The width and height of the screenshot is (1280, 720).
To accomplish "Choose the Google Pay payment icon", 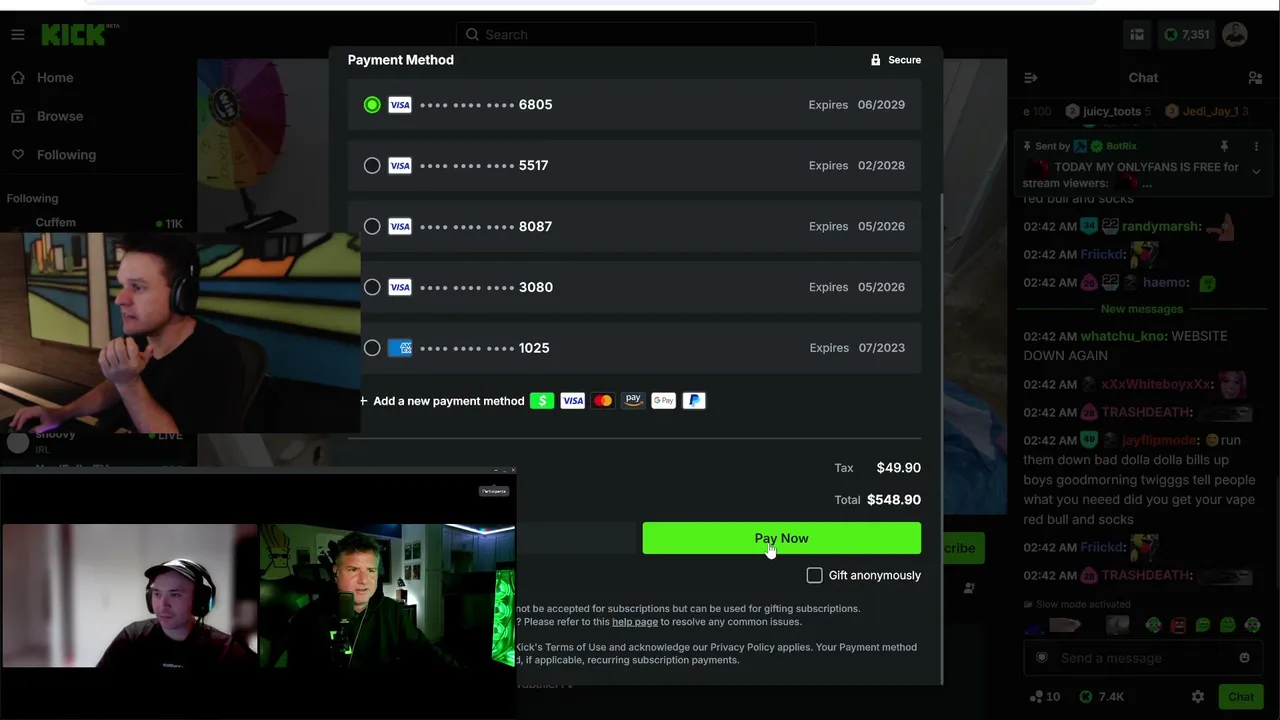I will (664, 401).
